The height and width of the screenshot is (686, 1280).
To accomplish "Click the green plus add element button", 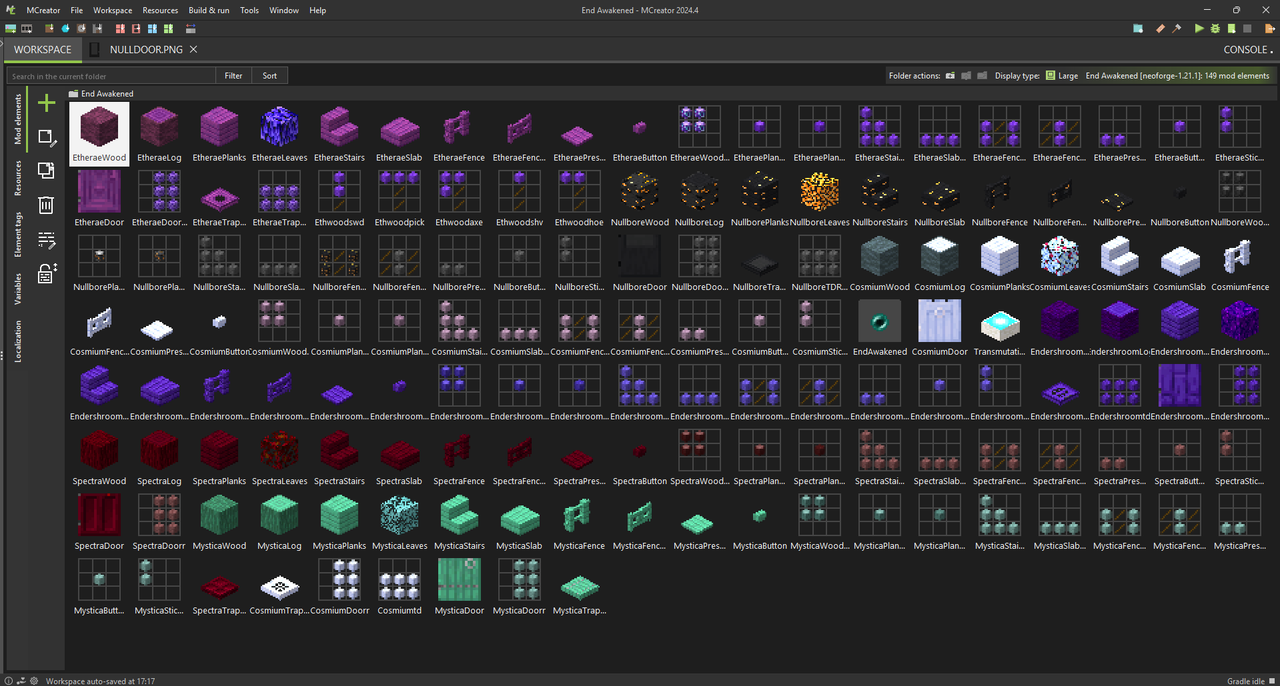I will tap(46, 103).
